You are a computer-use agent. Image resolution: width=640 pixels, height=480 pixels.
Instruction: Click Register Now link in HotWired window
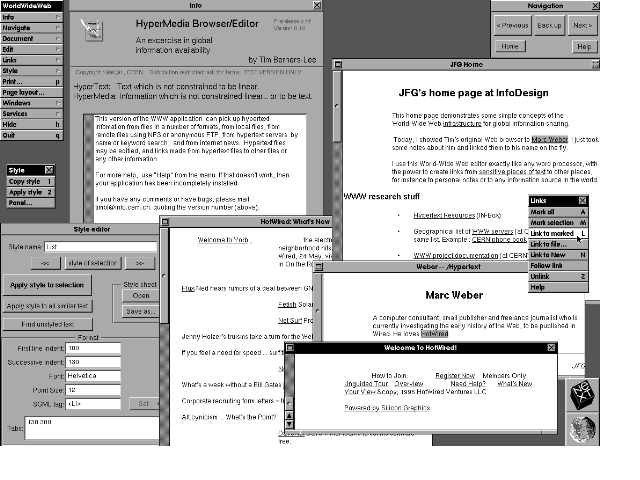(455, 376)
